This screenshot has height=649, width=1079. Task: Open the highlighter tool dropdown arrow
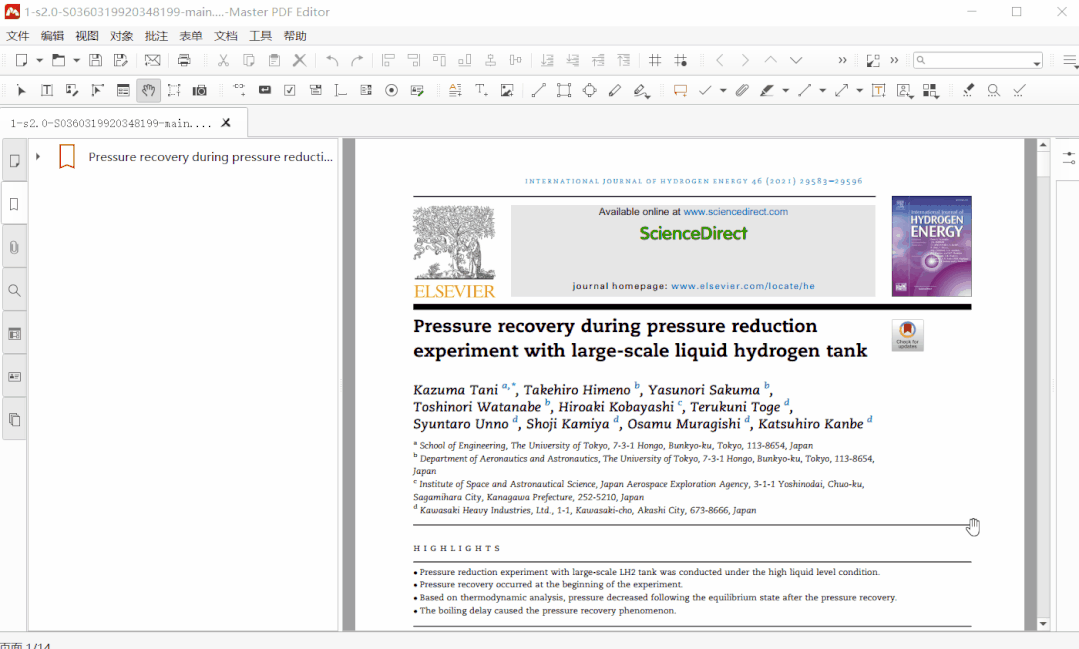click(x=785, y=90)
